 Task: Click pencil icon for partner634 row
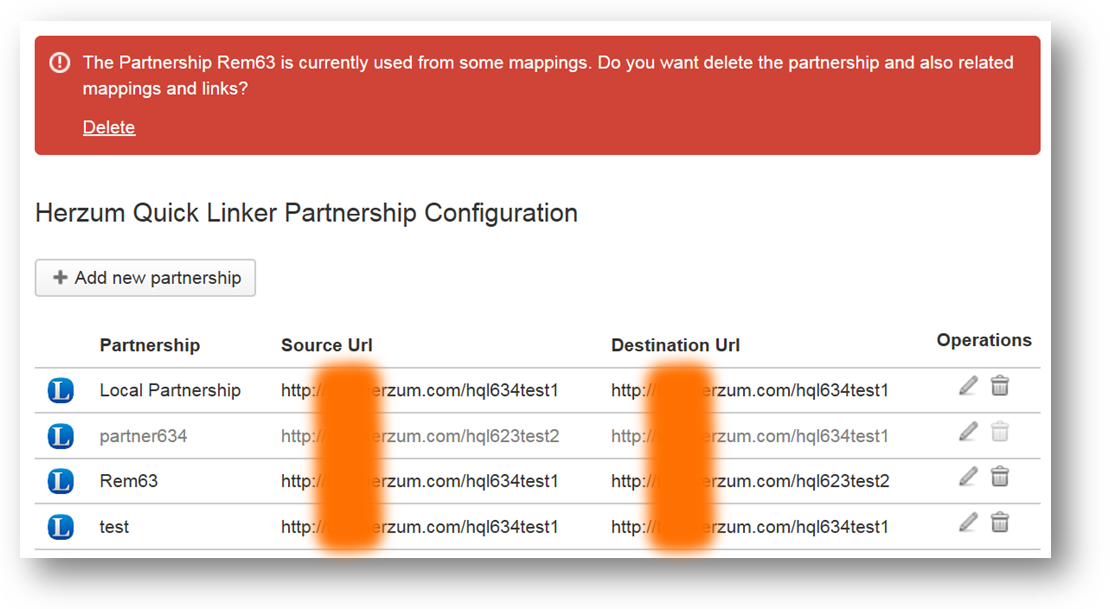pos(968,432)
